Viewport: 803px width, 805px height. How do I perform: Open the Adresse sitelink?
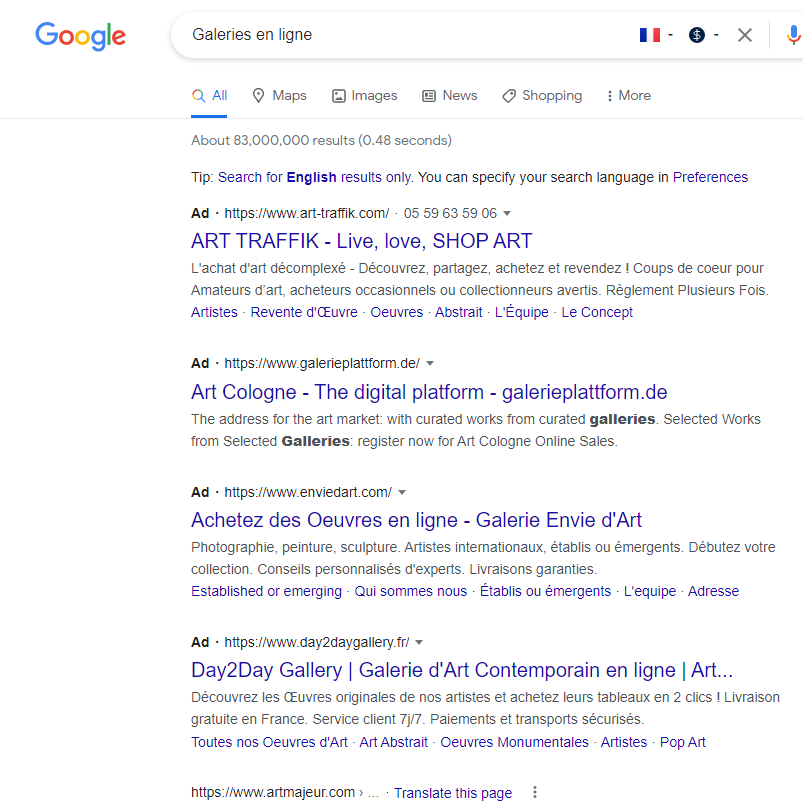pyautogui.click(x=713, y=591)
